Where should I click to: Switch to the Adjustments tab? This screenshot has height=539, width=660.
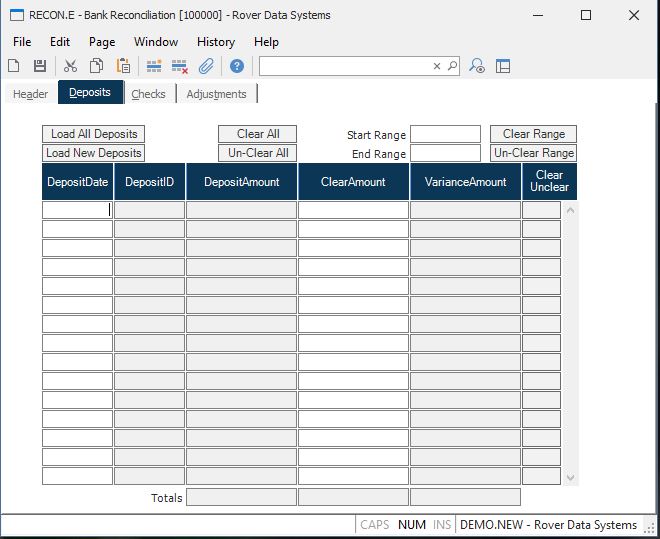[216, 94]
